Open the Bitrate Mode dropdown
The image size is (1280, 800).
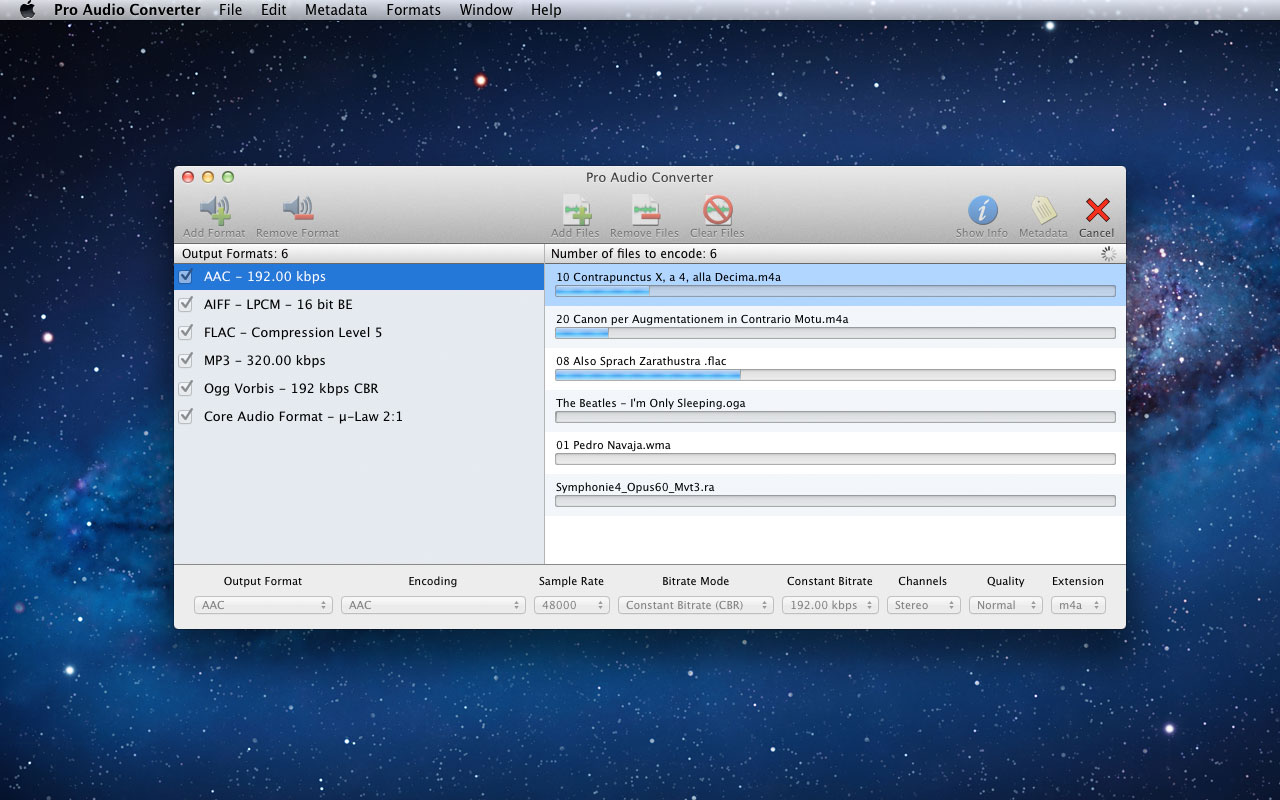pyautogui.click(x=695, y=605)
